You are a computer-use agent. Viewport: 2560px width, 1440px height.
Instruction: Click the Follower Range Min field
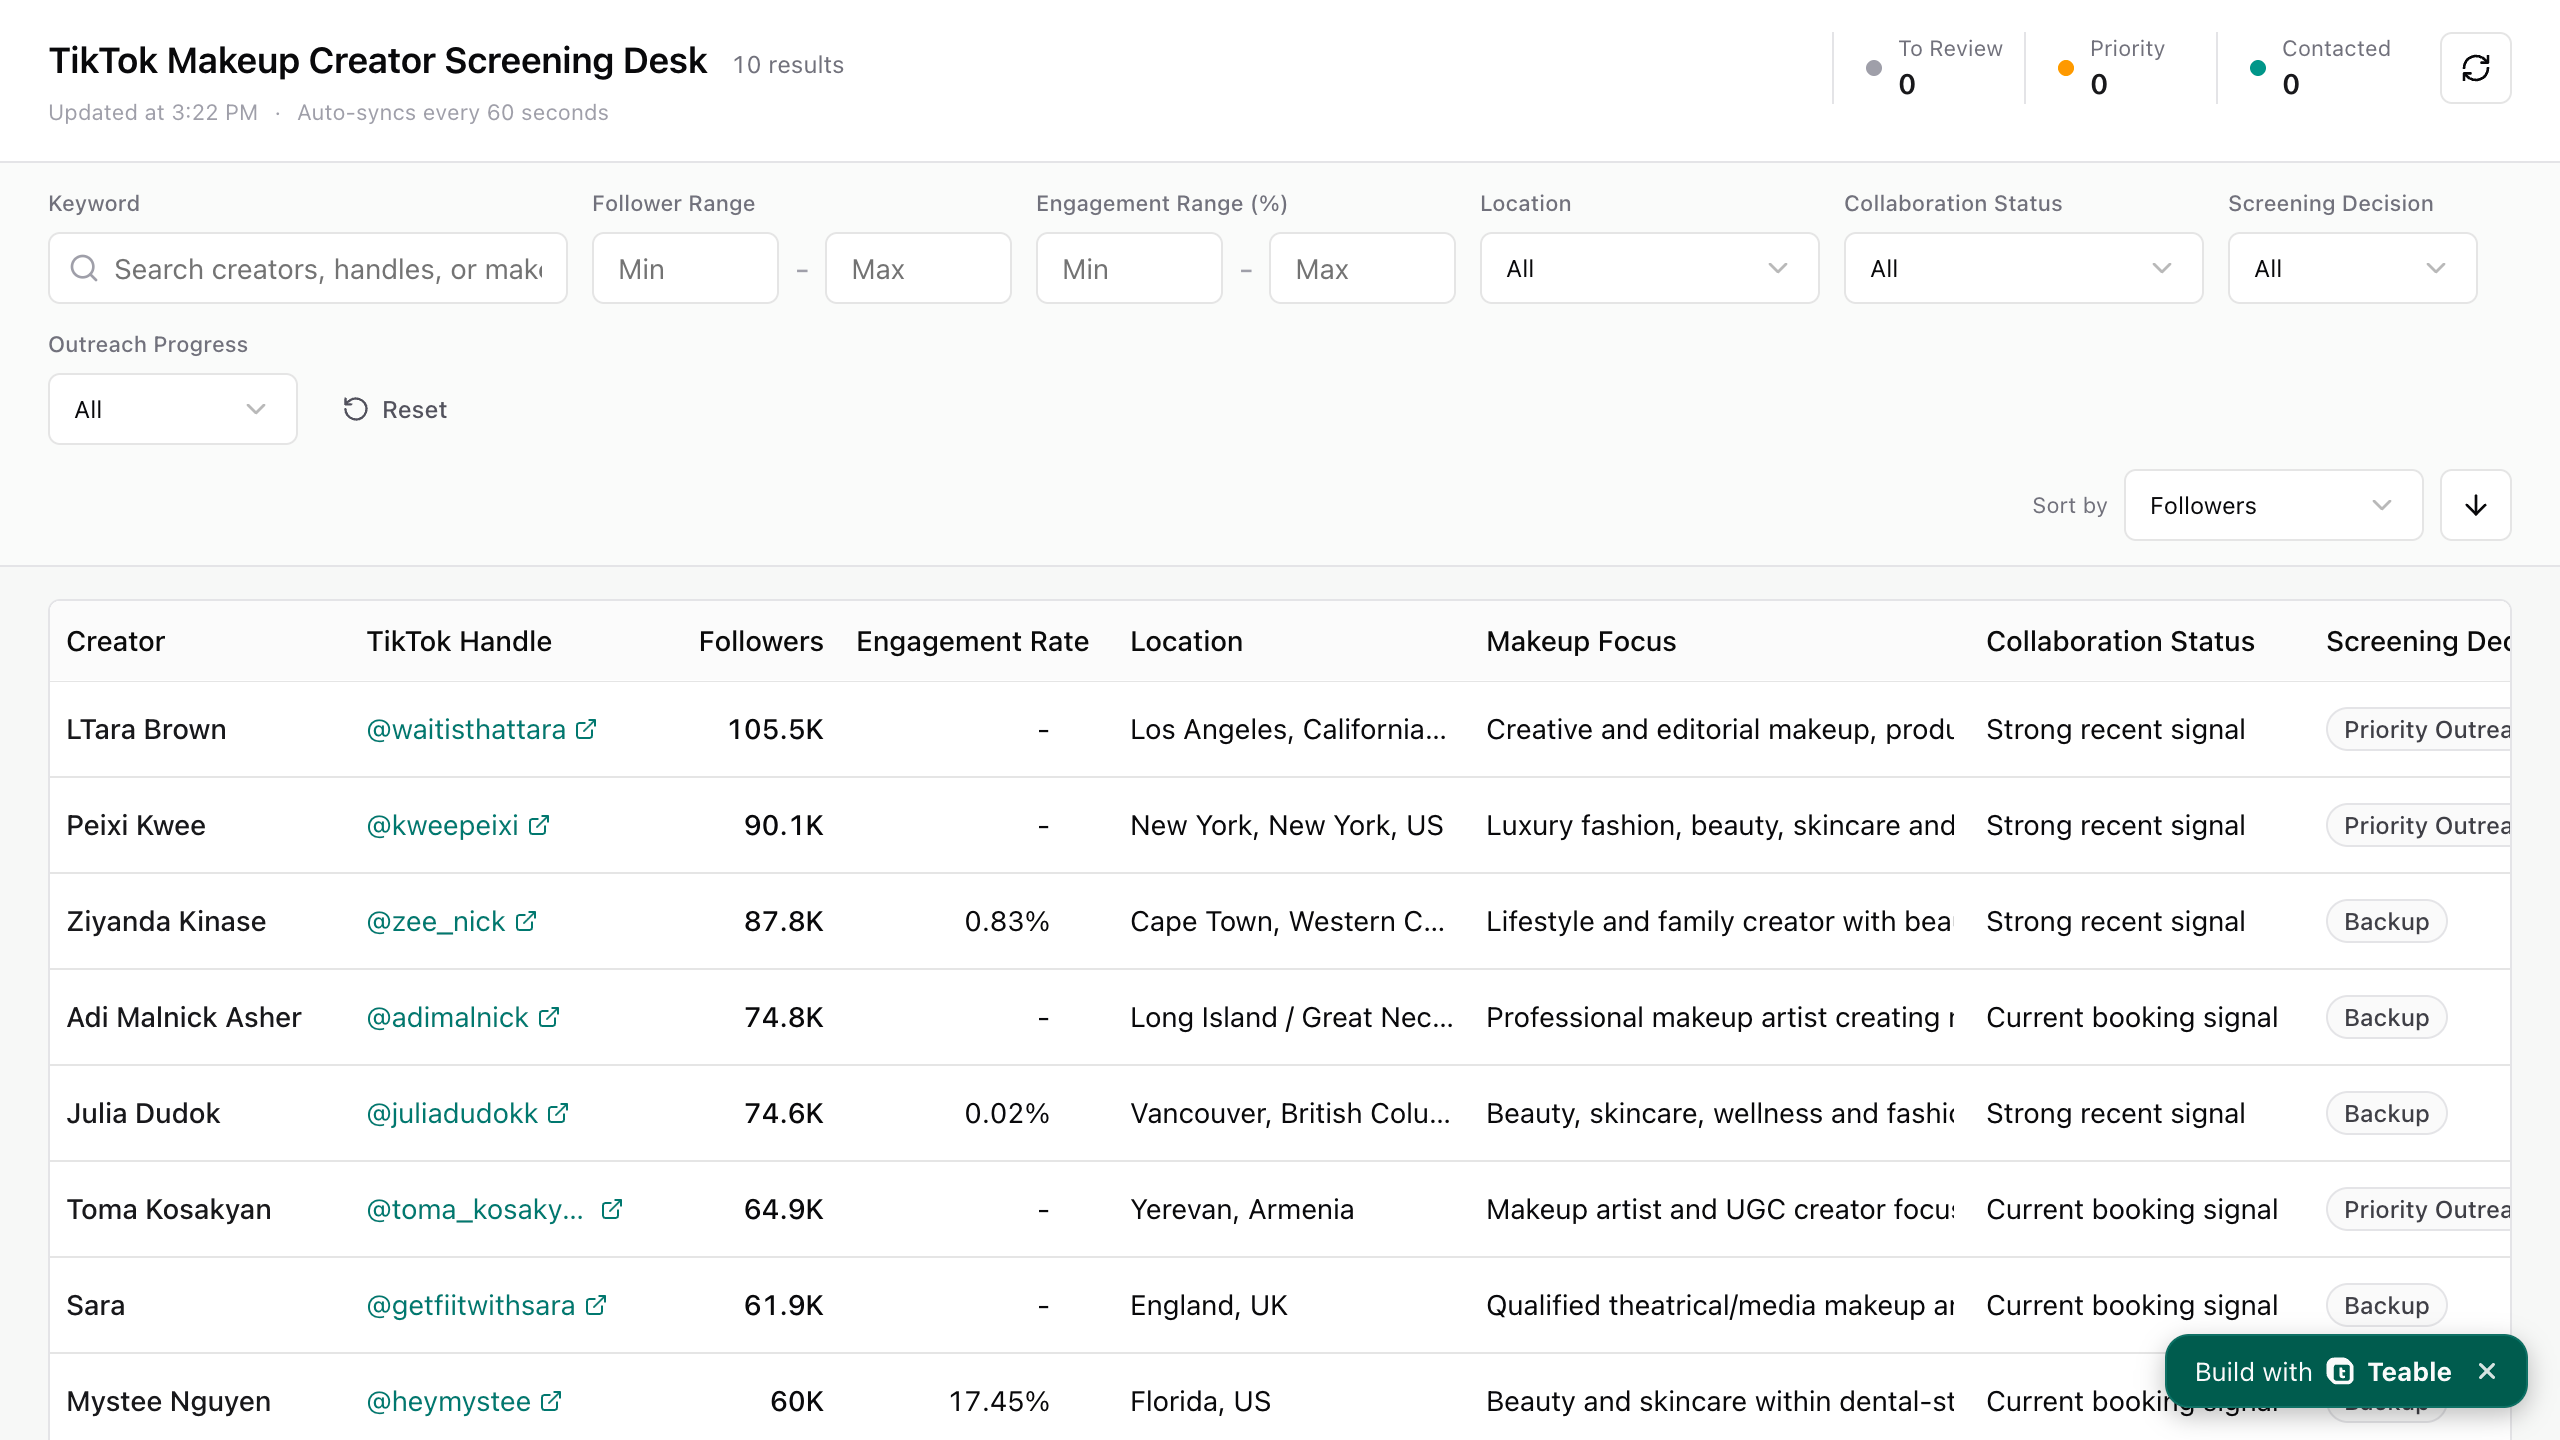[685, 268]
